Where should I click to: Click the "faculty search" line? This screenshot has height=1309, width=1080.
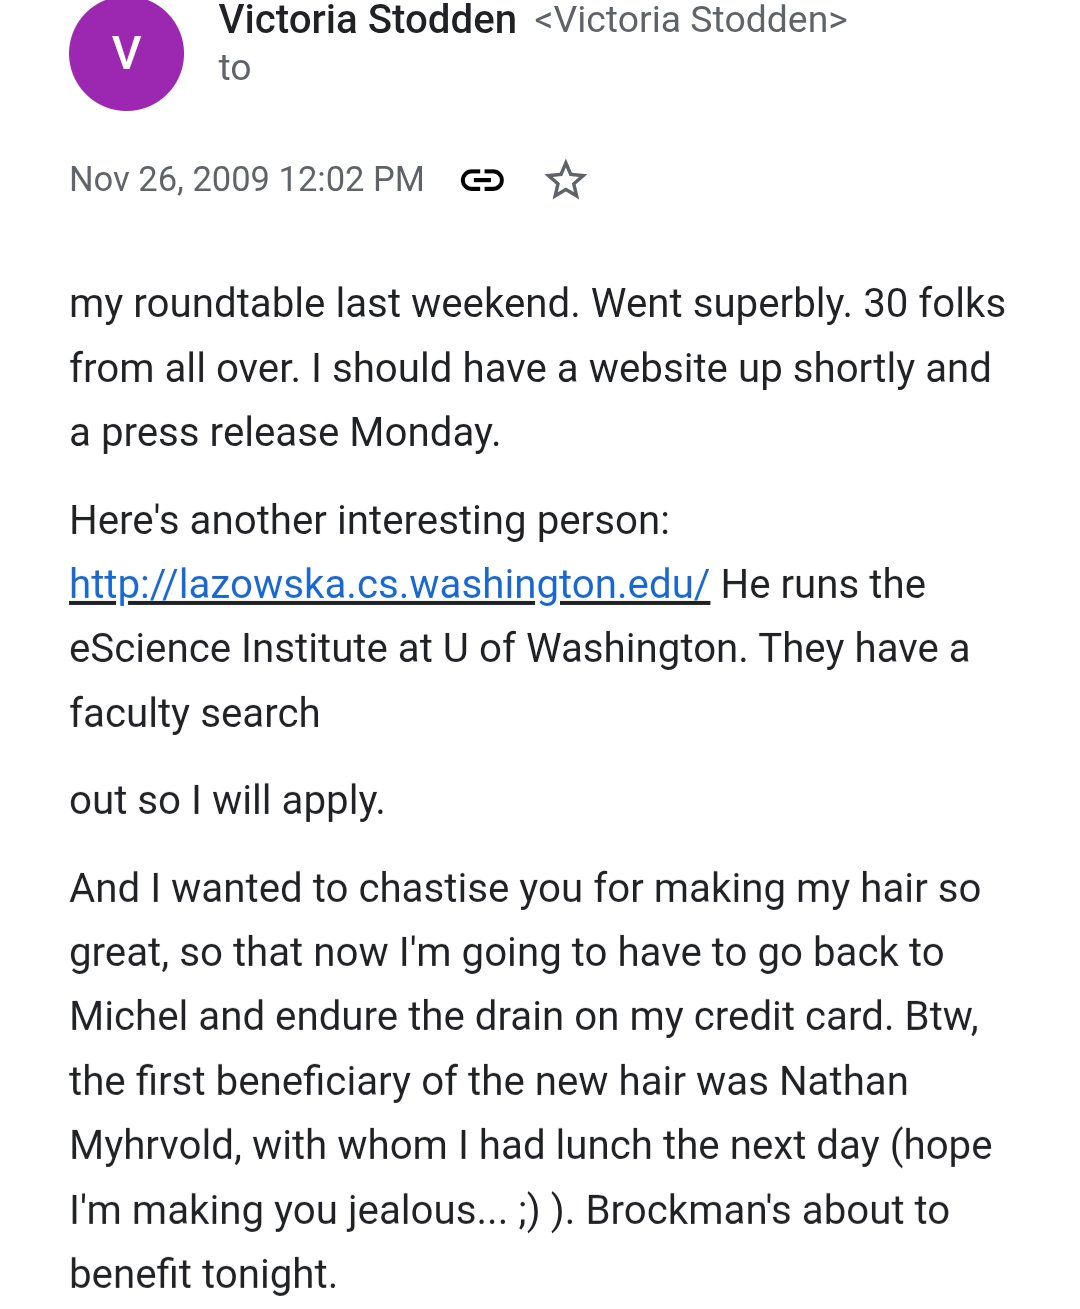195,713
